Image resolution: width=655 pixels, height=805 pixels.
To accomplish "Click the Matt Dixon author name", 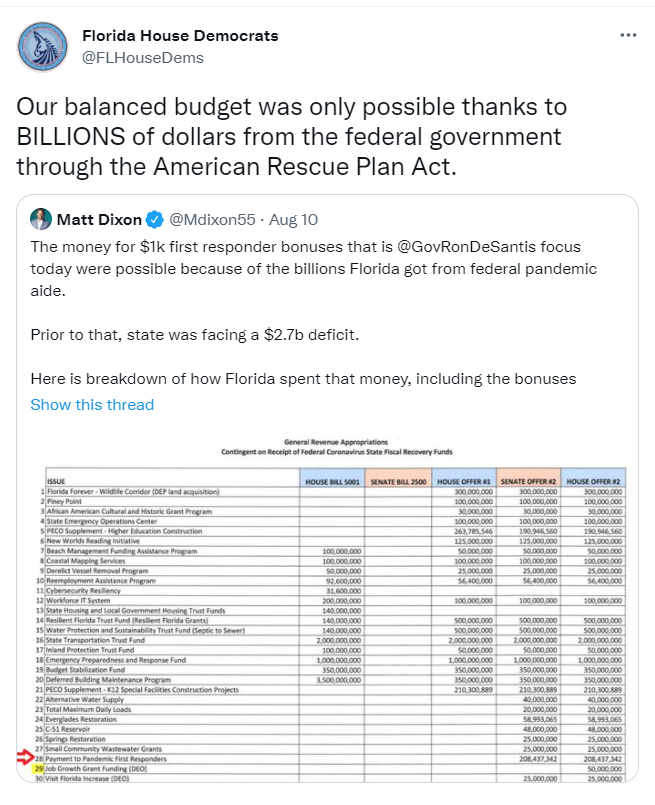I will click(x=100, y=219).
